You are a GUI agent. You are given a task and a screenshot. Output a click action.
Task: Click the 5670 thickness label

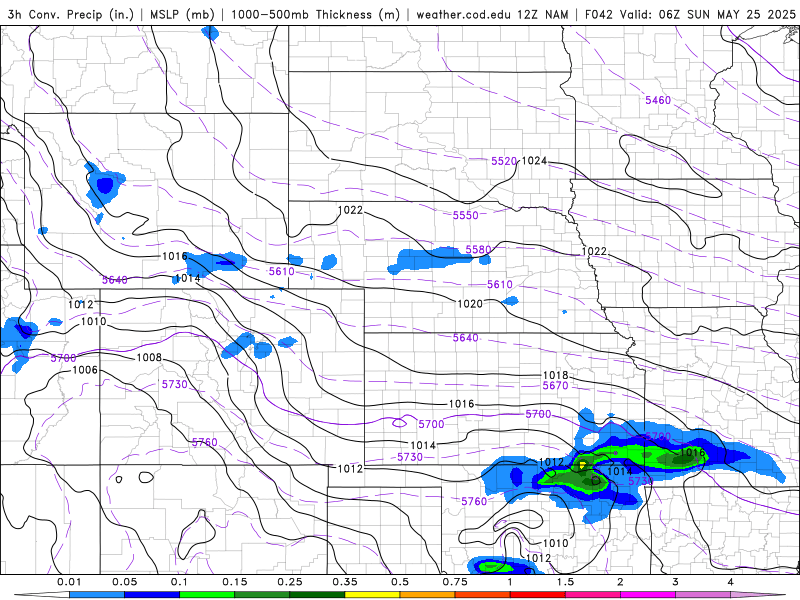point(556,386)
